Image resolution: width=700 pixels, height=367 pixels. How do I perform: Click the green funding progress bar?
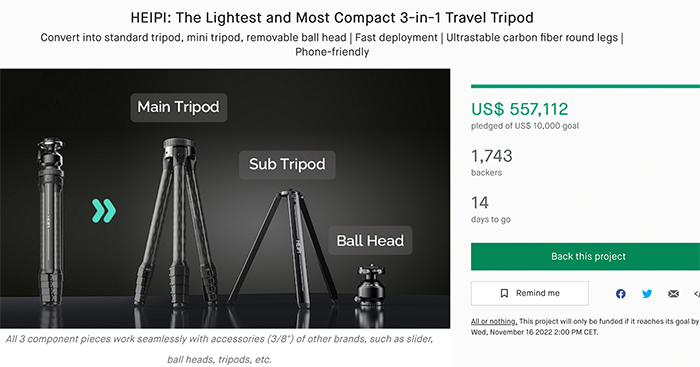click(585, 86)
